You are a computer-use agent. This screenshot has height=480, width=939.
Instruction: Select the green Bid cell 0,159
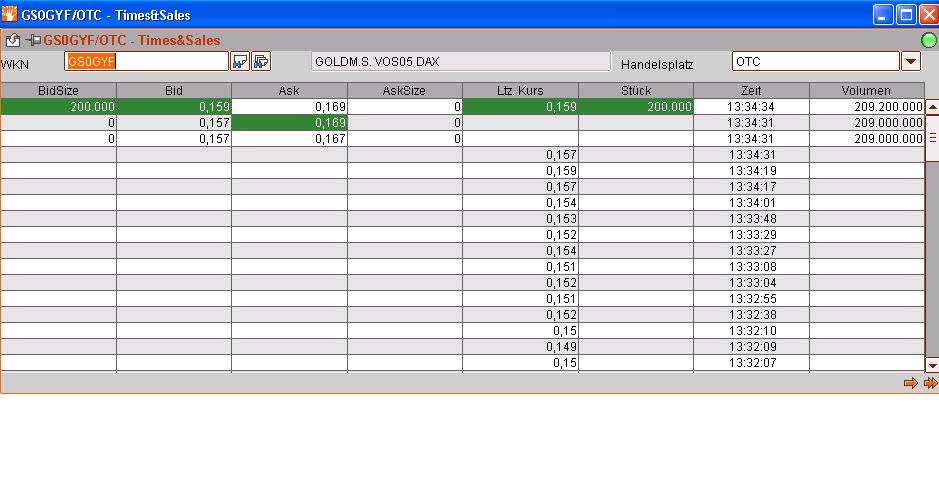pyautogui.click(x=174, y=107)
